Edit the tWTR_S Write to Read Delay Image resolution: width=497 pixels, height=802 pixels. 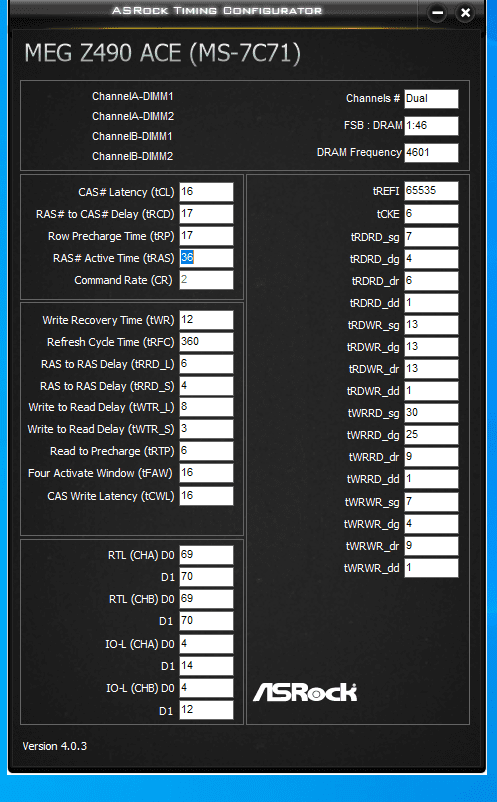(206, 429)
